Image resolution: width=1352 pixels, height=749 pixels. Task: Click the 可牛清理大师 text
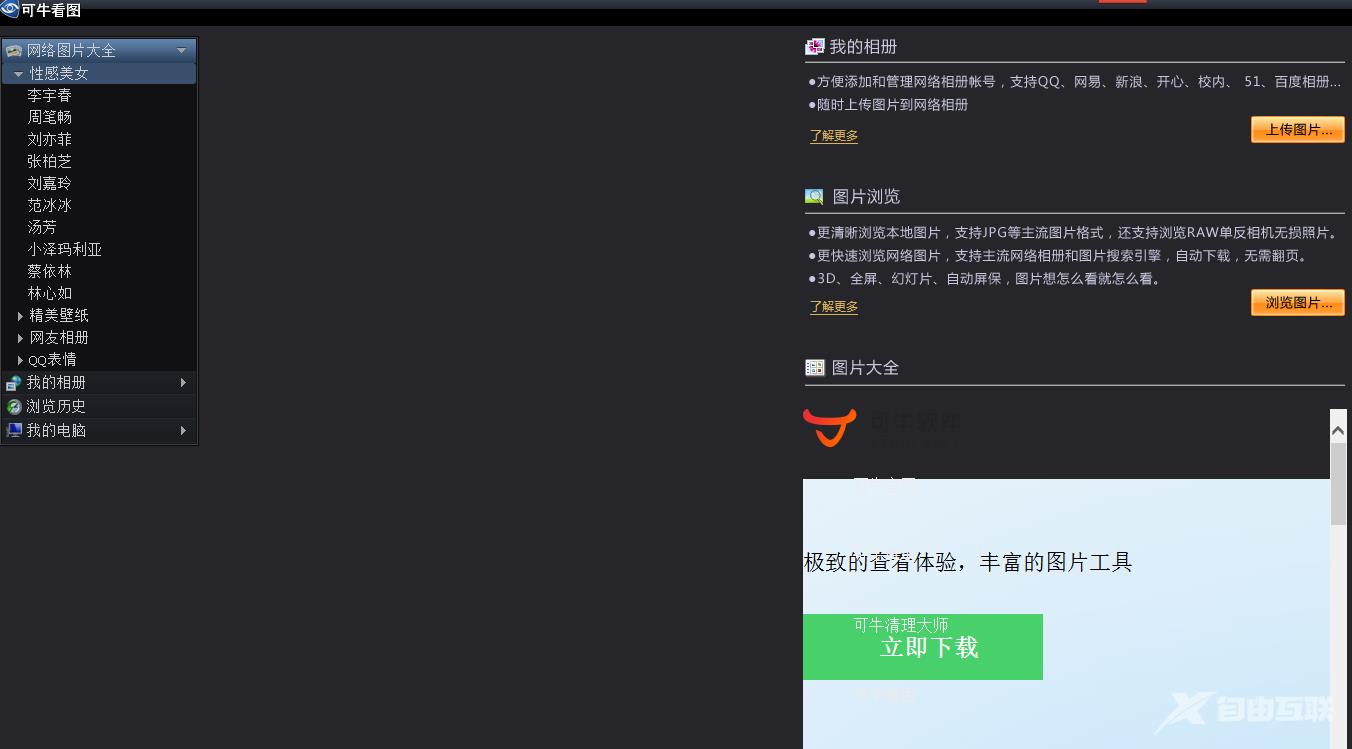(x=901, y=626)
